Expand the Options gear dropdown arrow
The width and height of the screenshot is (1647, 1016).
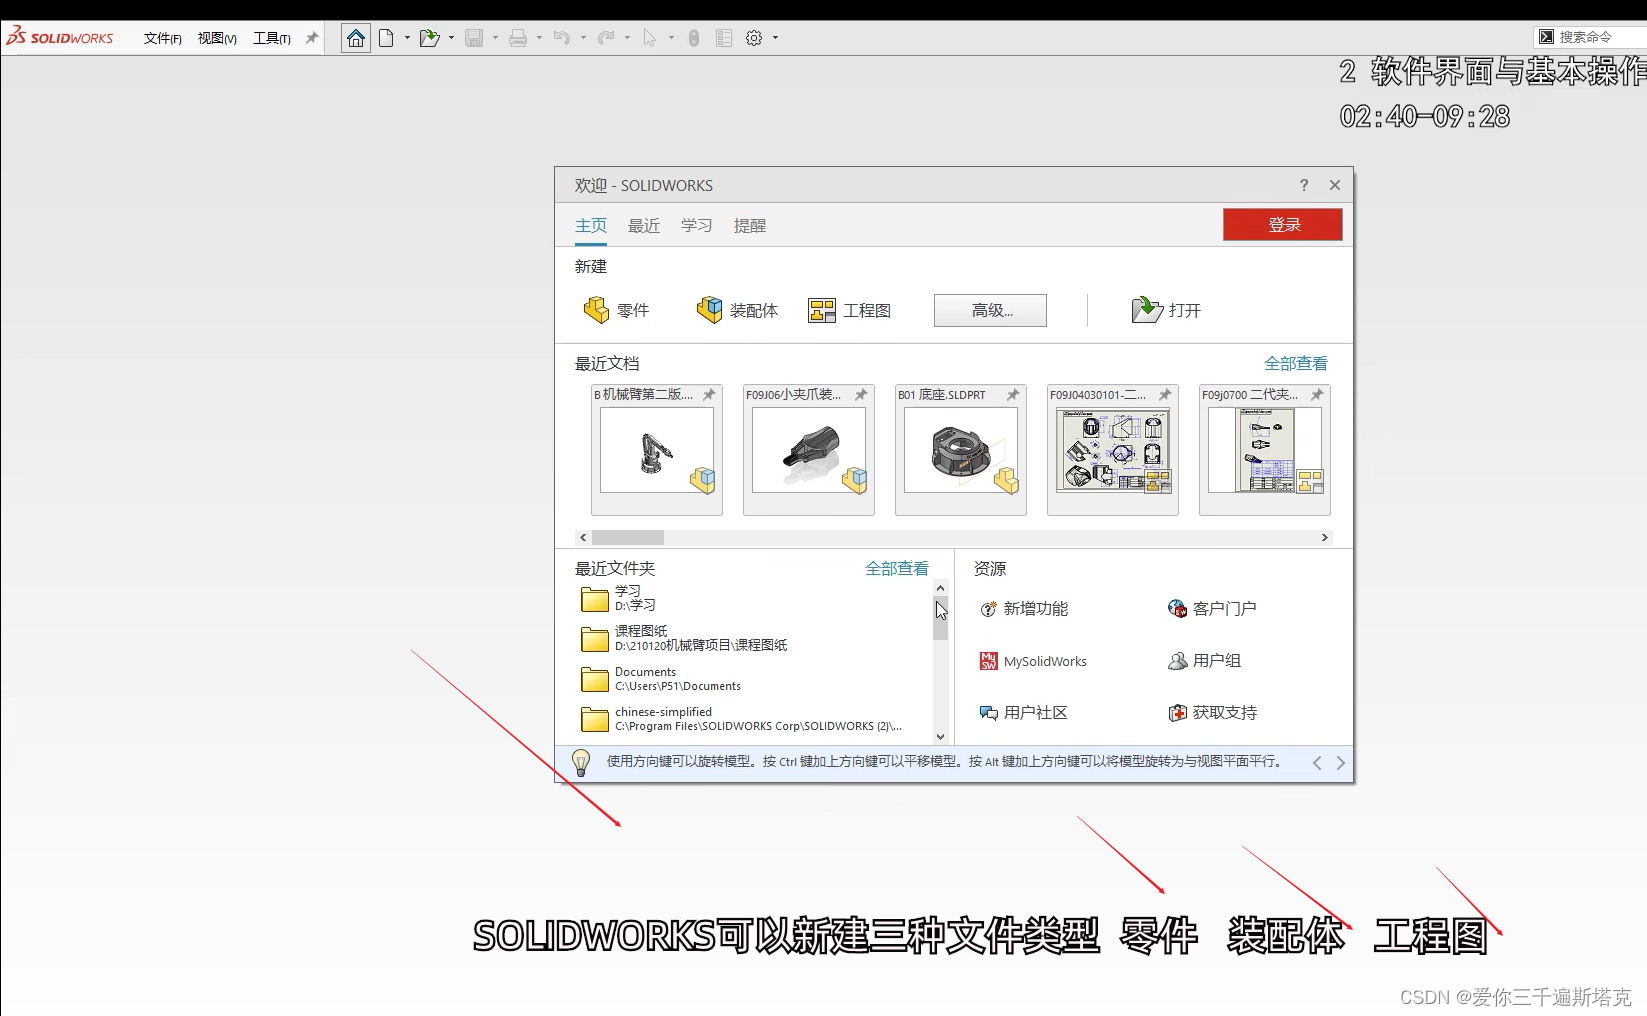[775, 38]
